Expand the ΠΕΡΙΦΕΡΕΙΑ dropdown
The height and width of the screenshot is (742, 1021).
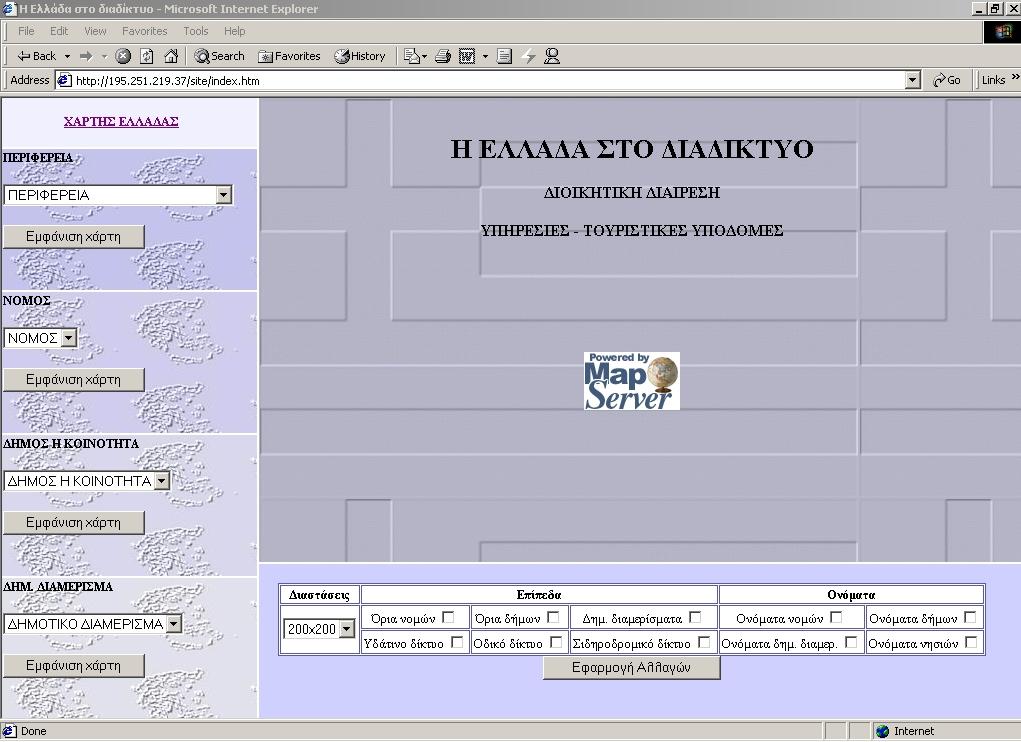223,195
